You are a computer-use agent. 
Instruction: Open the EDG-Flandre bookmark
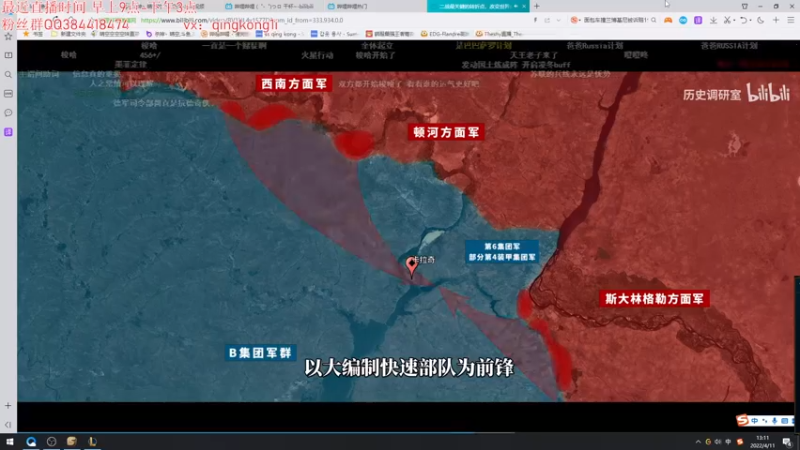tap(444, 34)
